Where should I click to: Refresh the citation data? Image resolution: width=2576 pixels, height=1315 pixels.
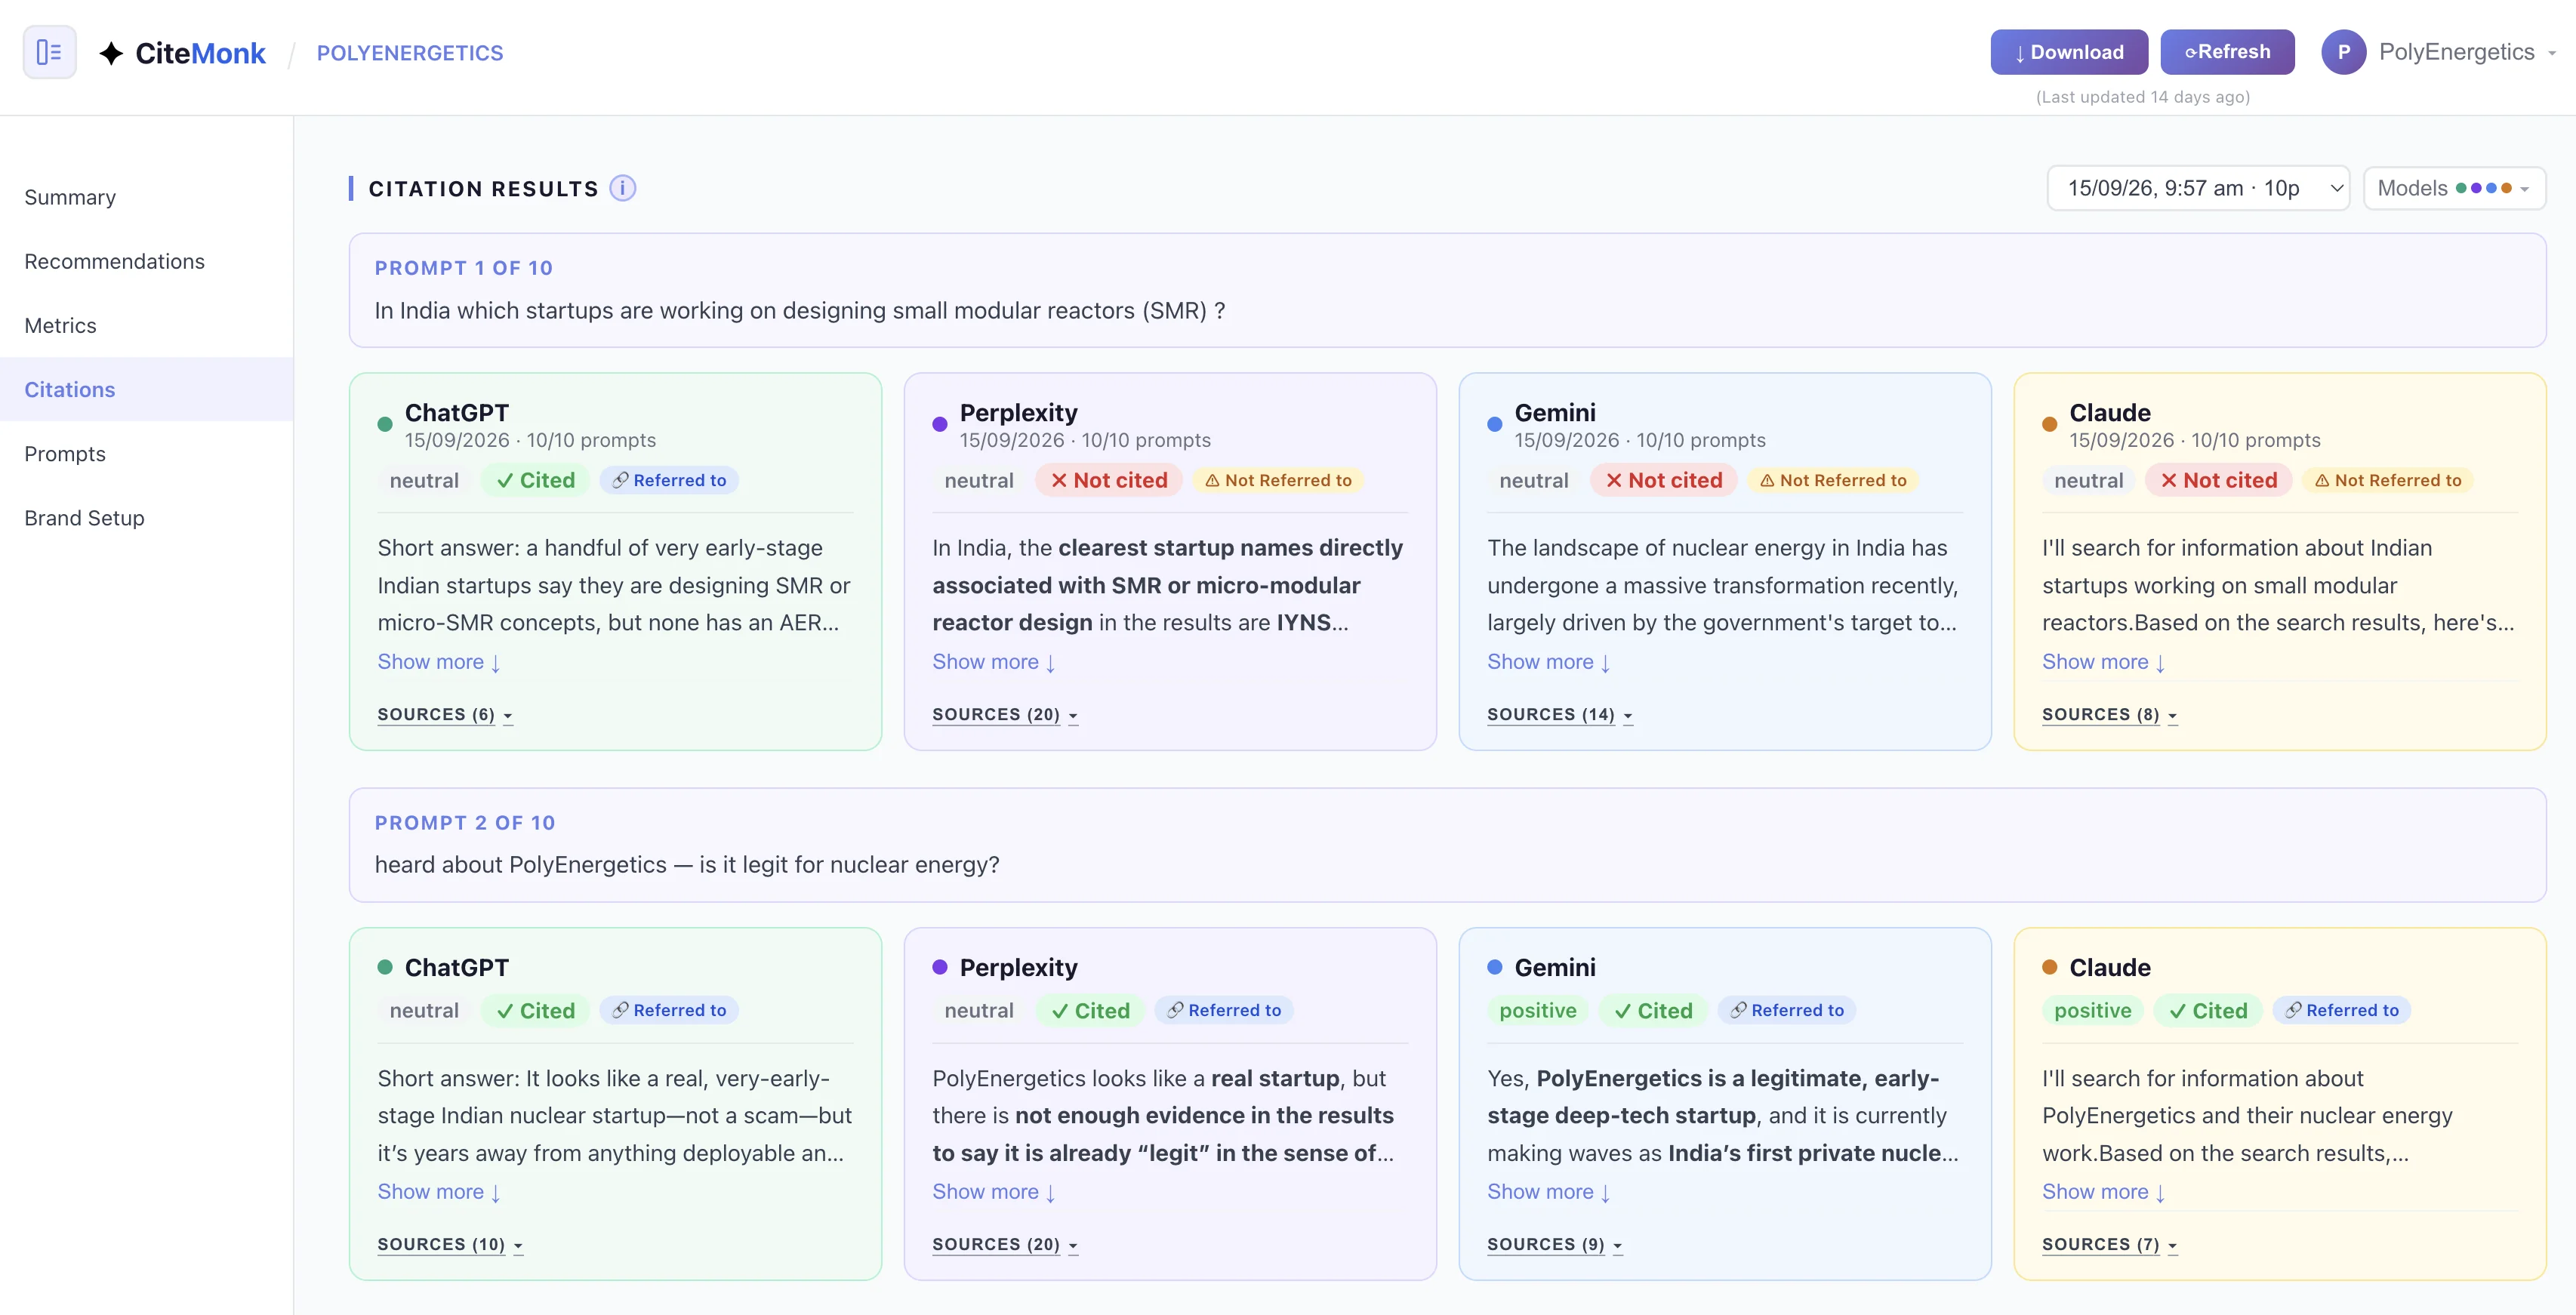coord(2227,52)
